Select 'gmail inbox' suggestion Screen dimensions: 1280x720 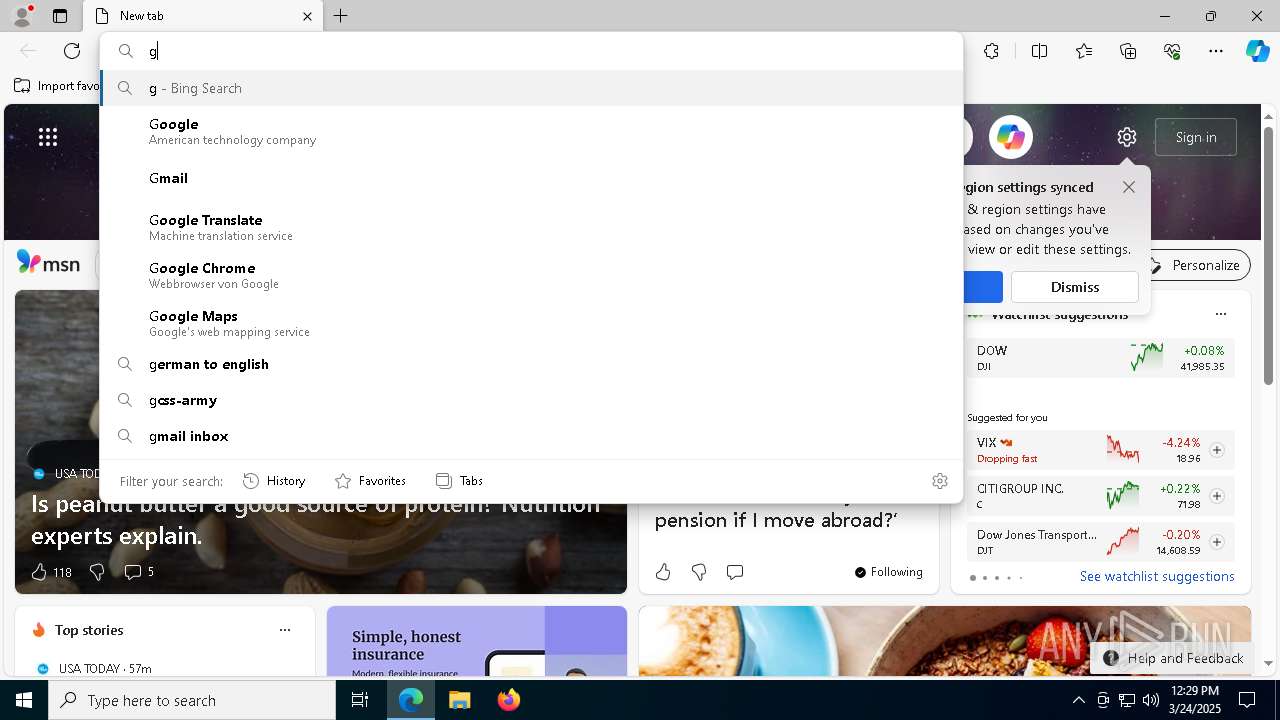[x=531, y=436]
